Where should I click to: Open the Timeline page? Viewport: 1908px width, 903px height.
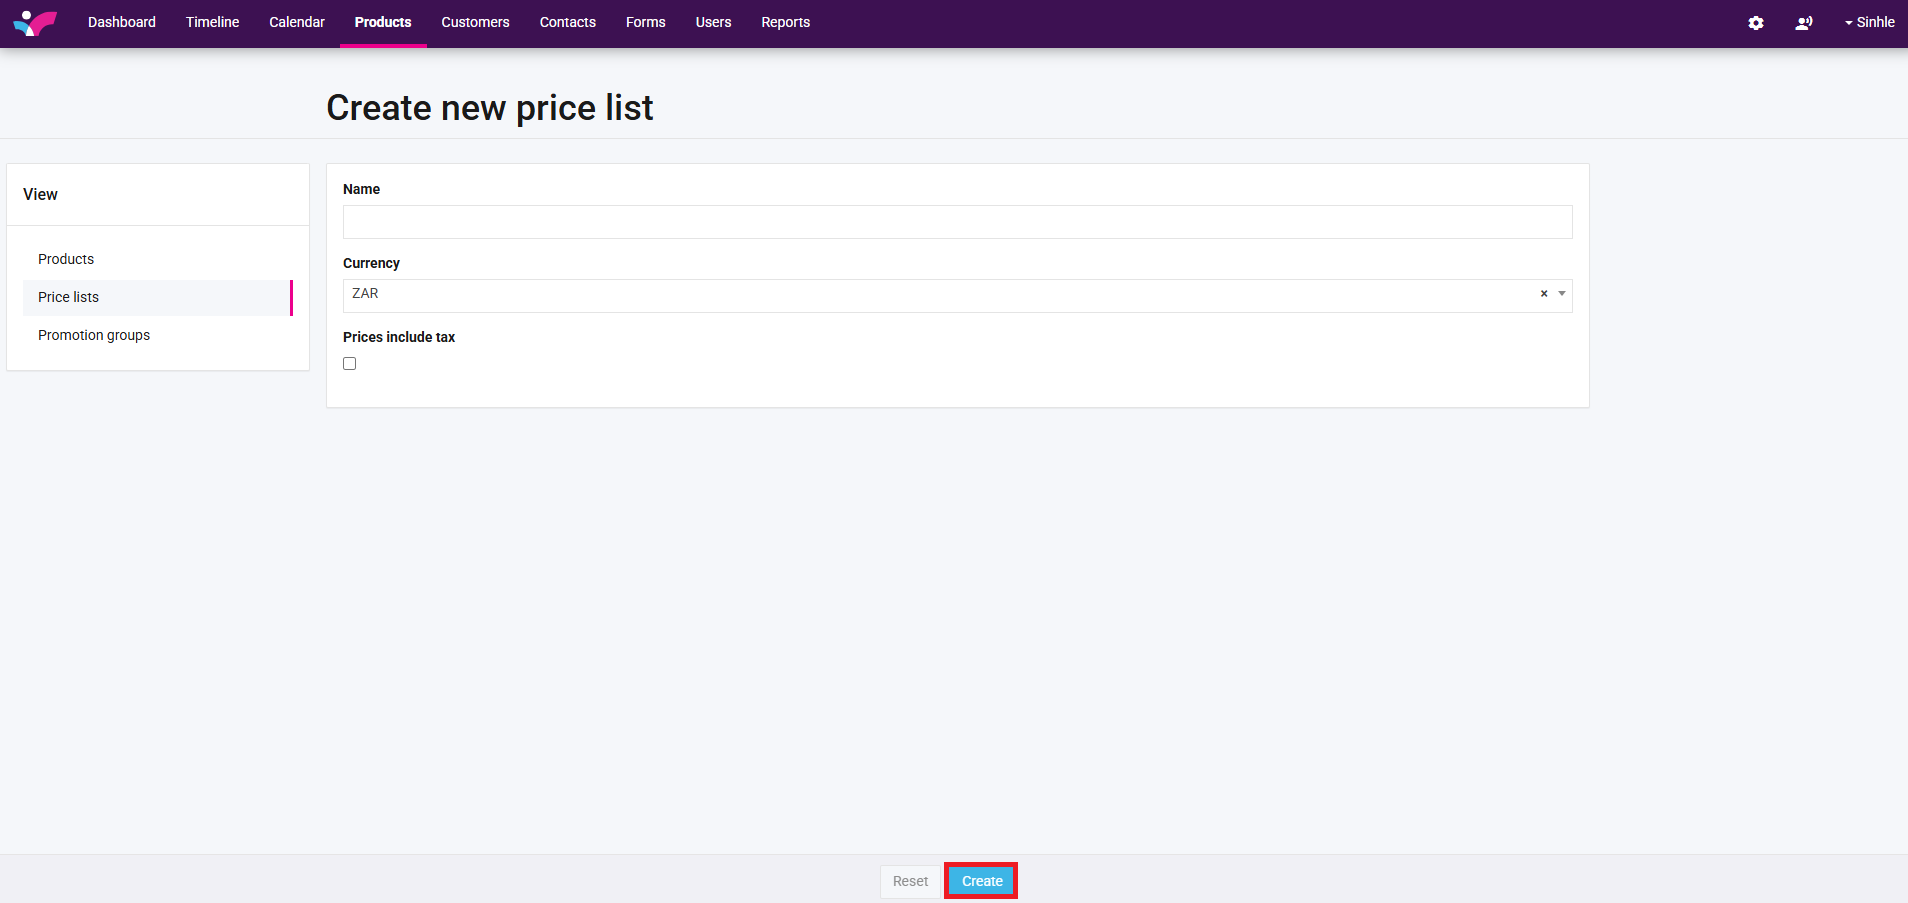pos(212,22)
